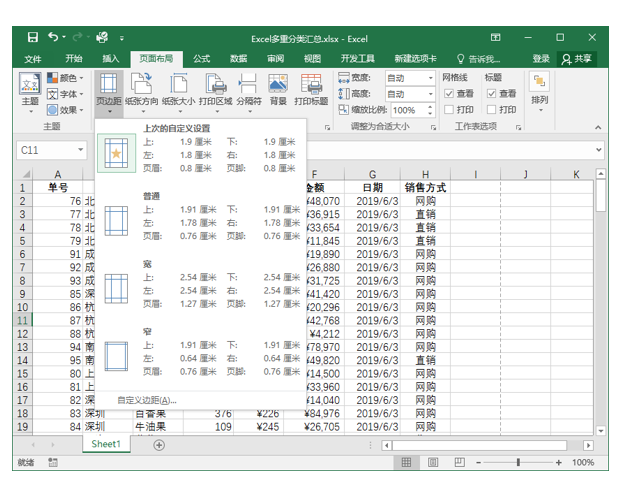Click the 背景 background icon
Screen dimensions: 623x497
click(x=278, y=90)
